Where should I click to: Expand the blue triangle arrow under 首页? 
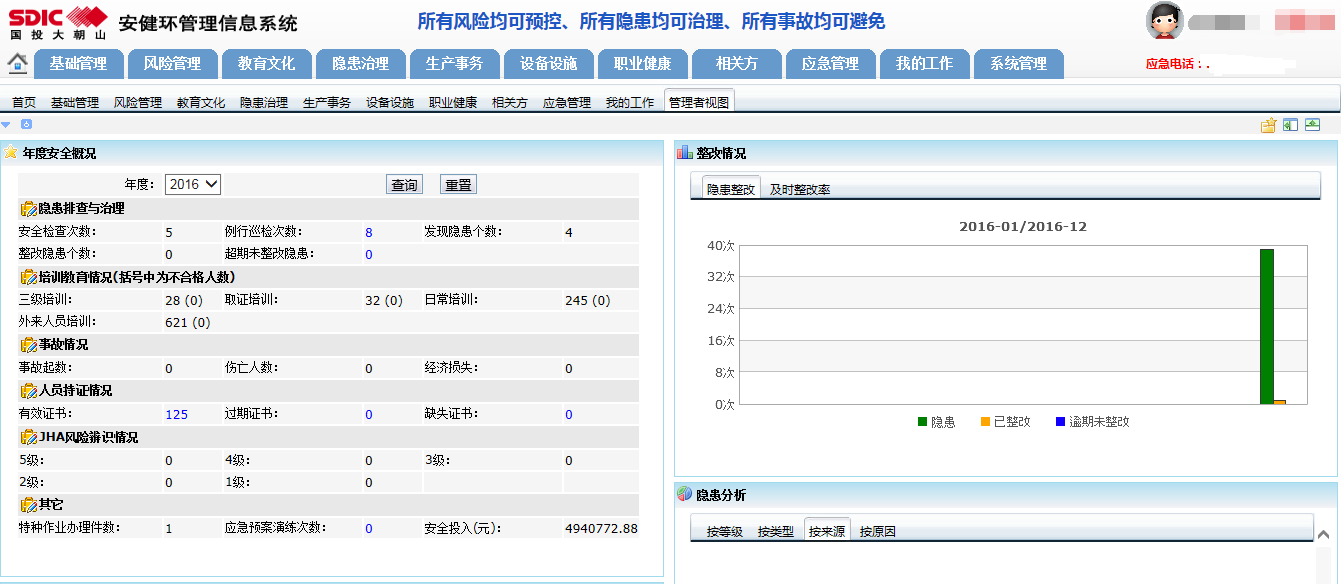[x=6, y=124]
